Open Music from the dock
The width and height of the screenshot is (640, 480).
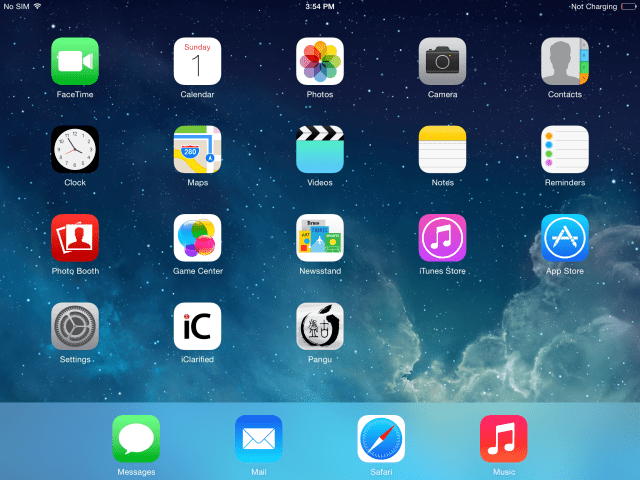pyautogui.click(x=504, y=439)
